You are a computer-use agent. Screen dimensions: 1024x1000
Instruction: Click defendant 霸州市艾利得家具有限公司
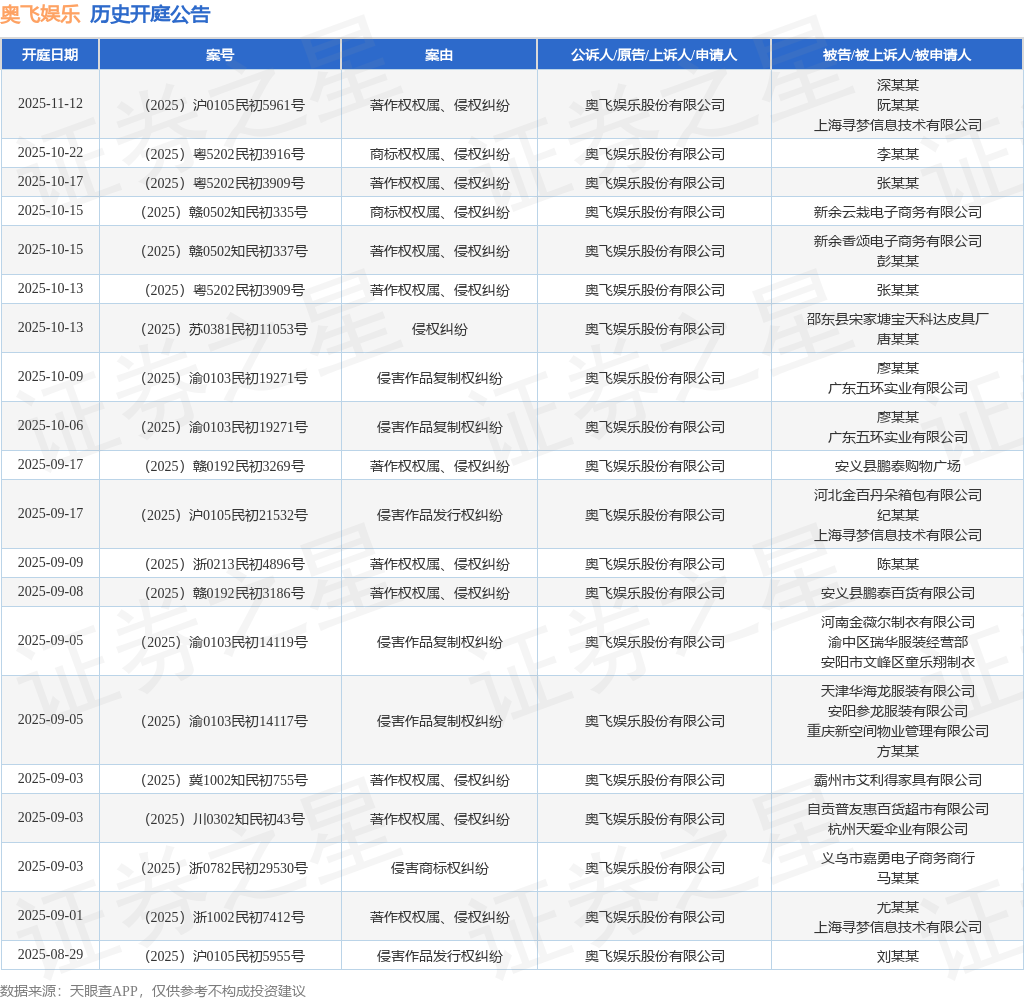(897, 781)
